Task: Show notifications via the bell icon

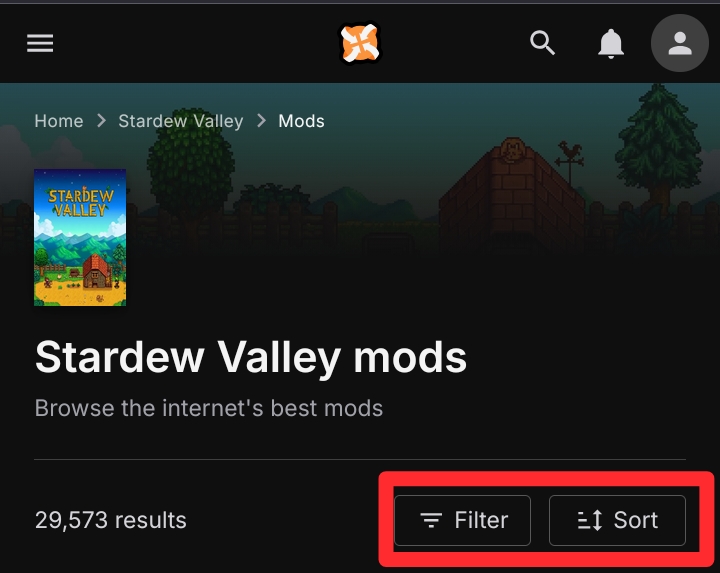Action: (611, 44)
